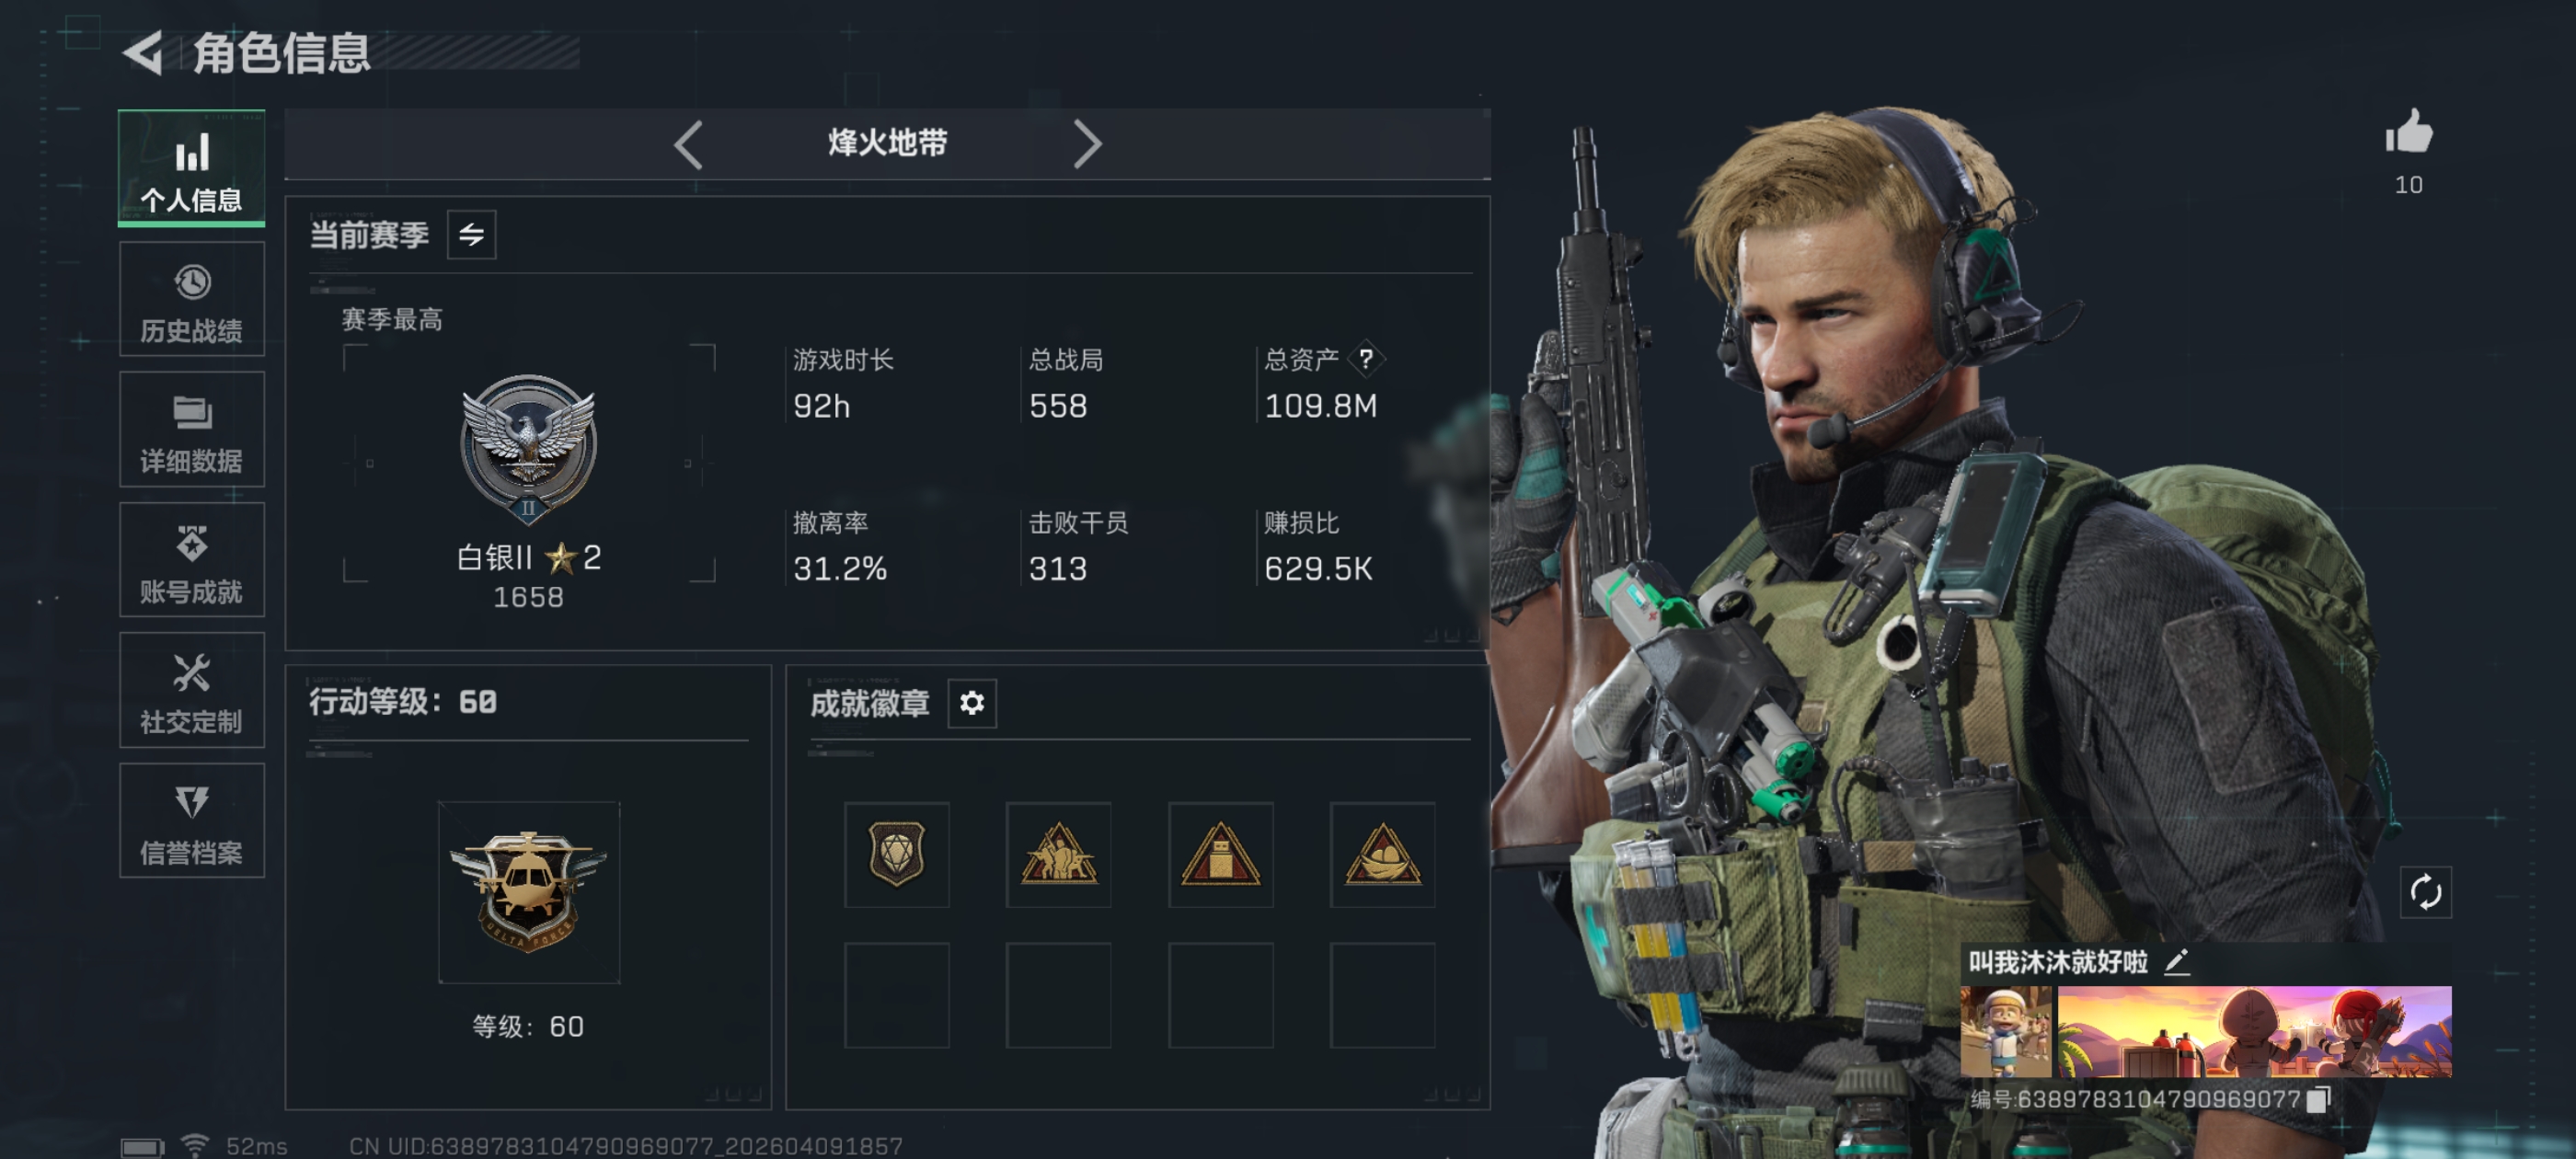Viewport: 2576px width, 1159px height.
Task: Open the 详细数据 sidebar tab
Action: (x=191, y=430)
